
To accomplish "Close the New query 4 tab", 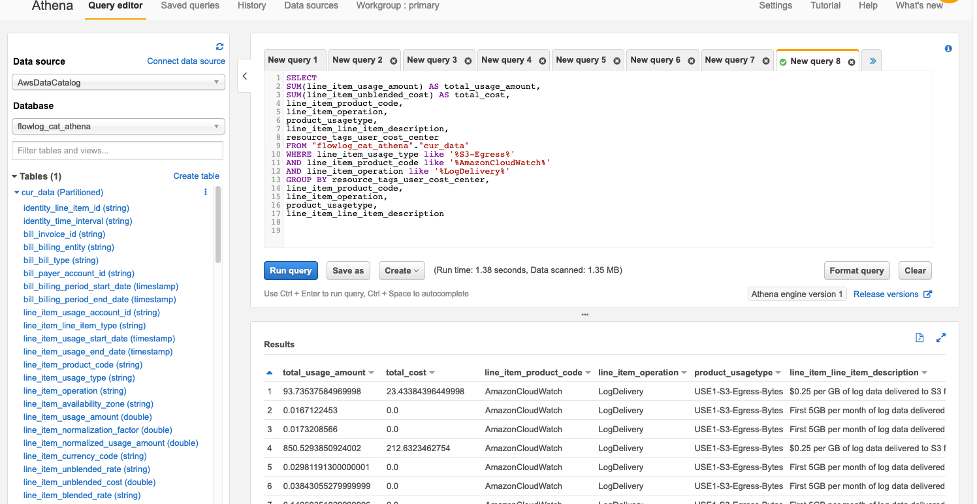I will 543,61.
